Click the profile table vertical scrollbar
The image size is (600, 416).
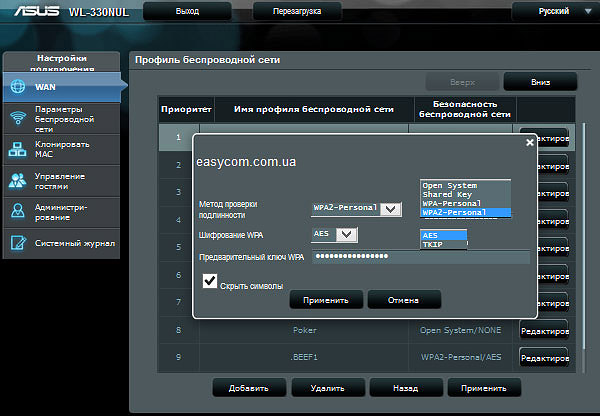584,235
